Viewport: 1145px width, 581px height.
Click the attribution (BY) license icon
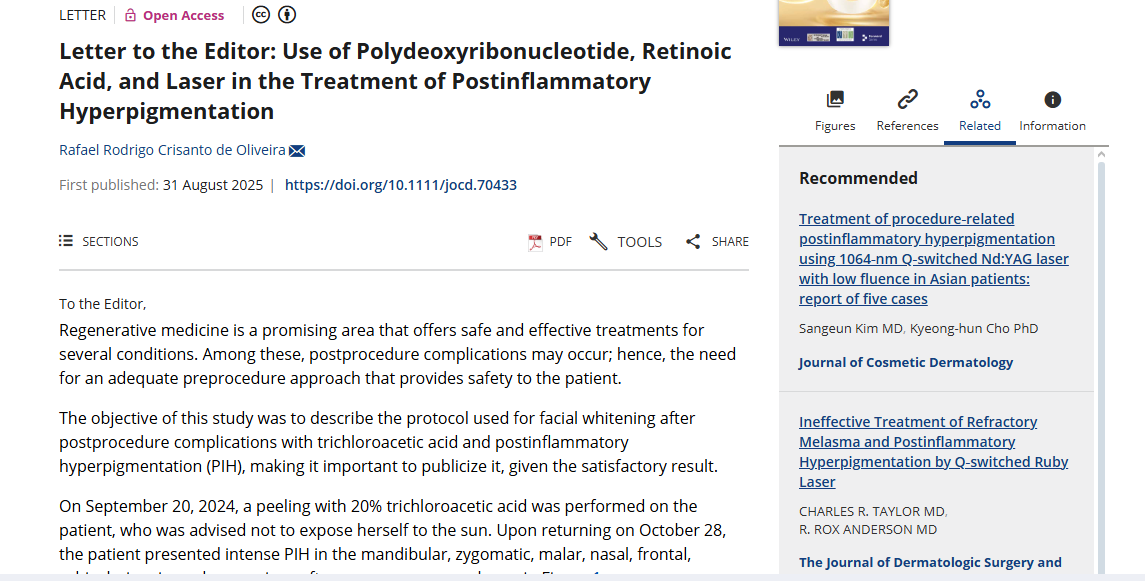pos(287,15)
